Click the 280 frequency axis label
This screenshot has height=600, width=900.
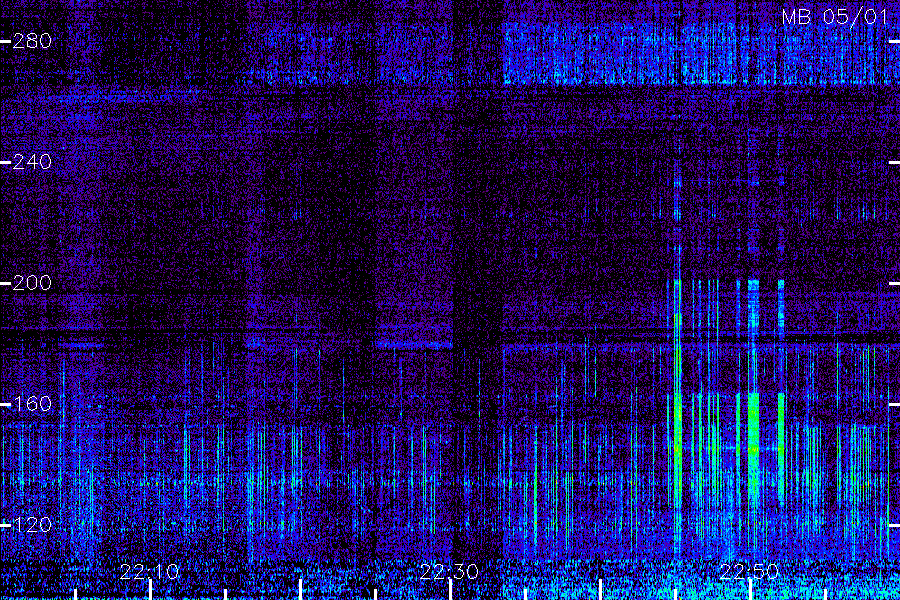pos(32,41)
